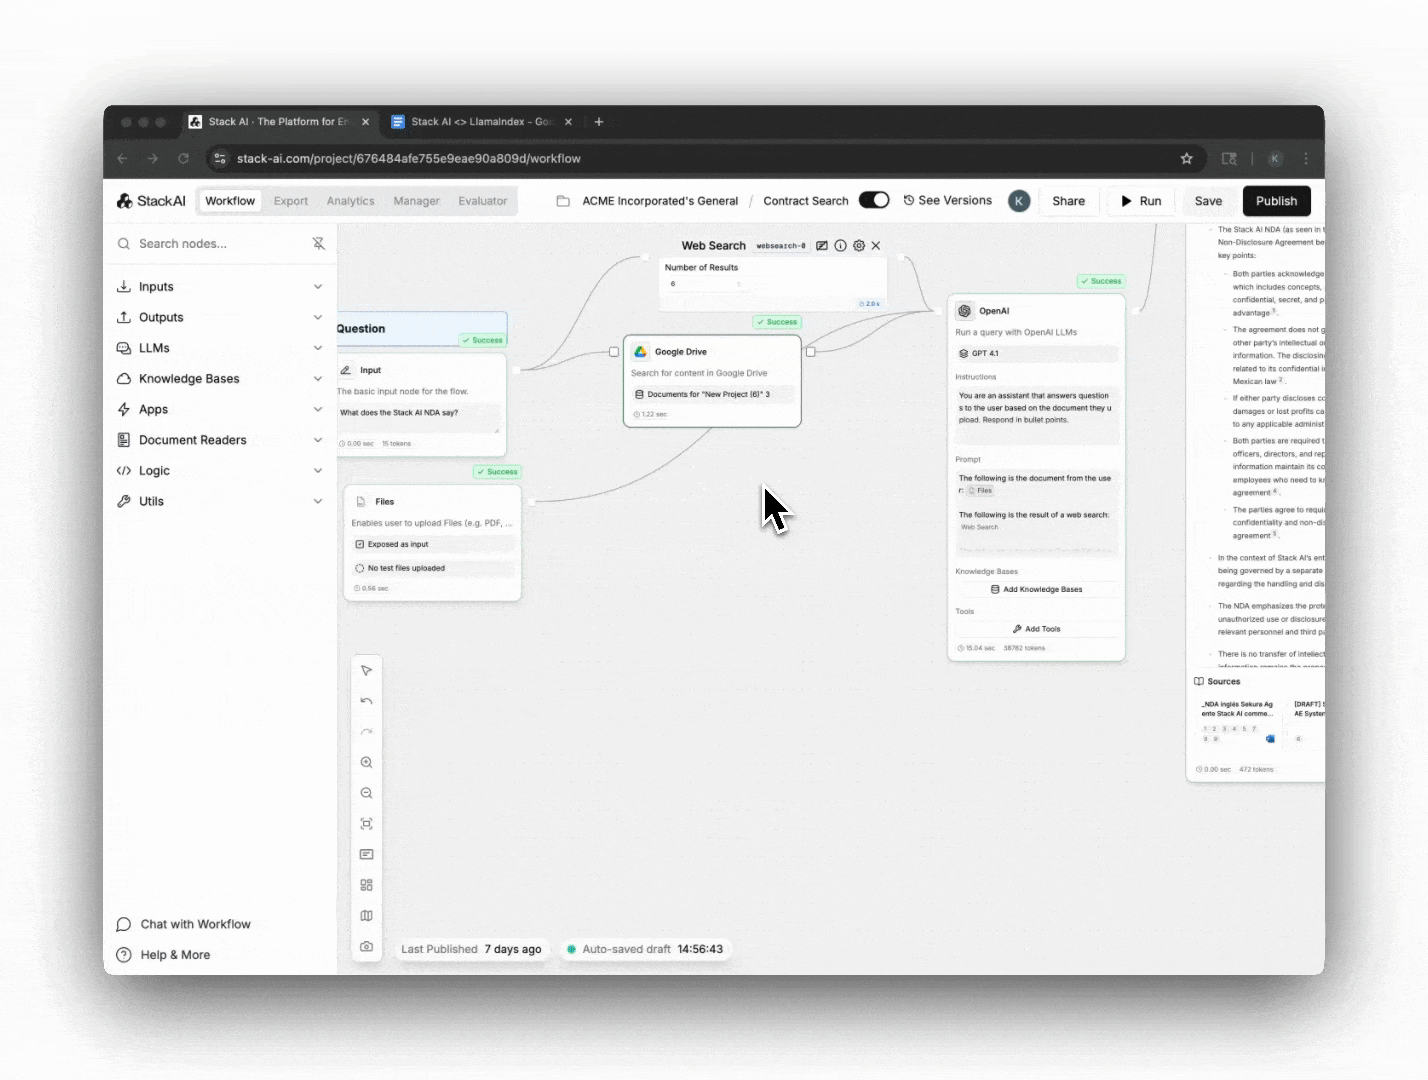
Task: Select documents for New Project in Google Drive
Action: [x=714, y=394]
